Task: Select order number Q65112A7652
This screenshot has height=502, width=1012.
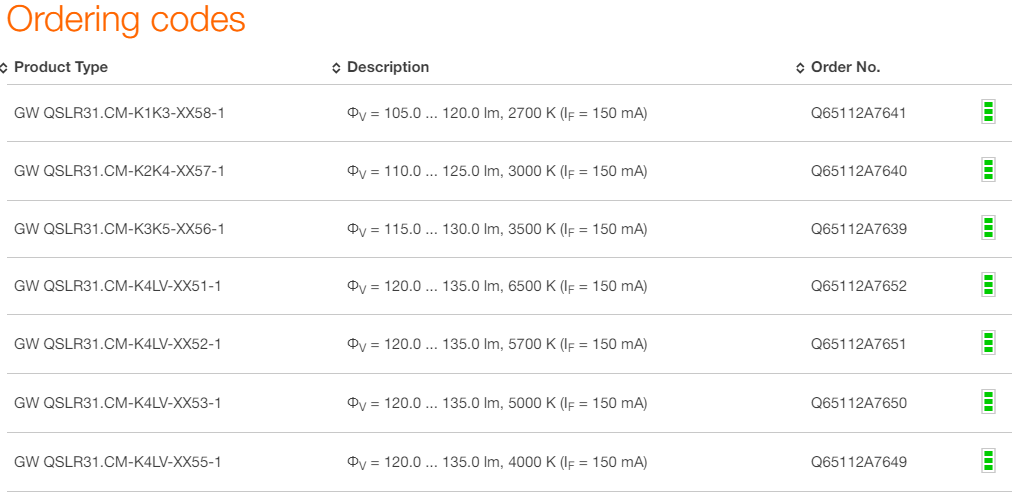Action: (858, 287)
